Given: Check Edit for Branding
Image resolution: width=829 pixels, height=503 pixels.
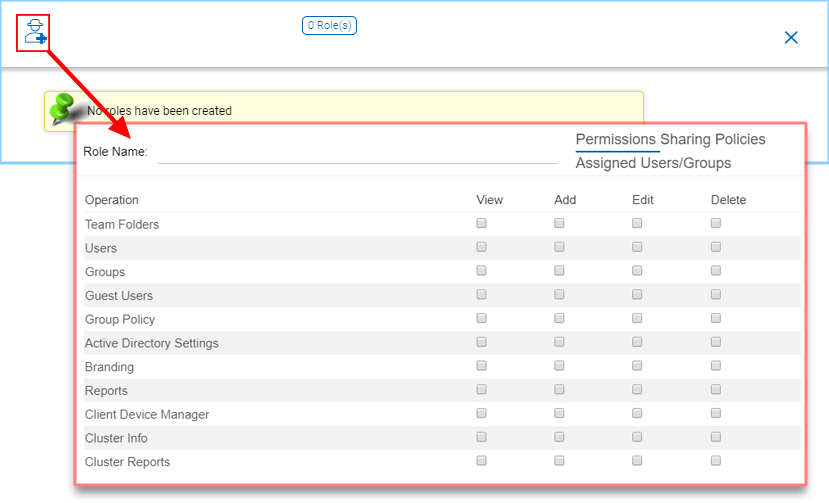Looking at the screenshot, I should [637, 365].
